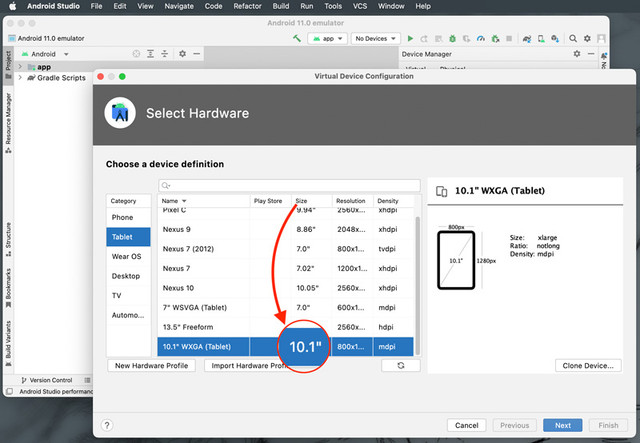The width and height of the screenshot is (640, 443).
Task: Open Device Manager panel gear options
Action: pyautogui.click(x=577, y=53)
